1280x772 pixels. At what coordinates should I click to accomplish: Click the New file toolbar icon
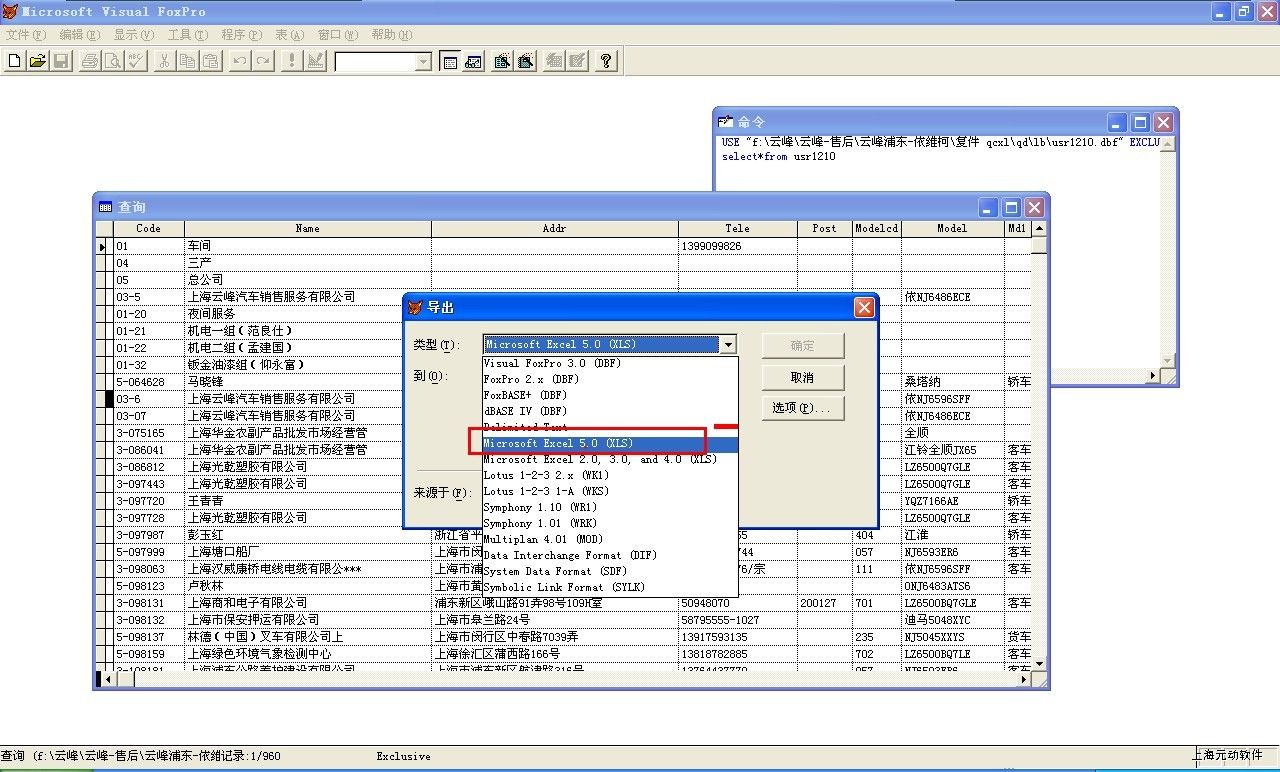15,61
